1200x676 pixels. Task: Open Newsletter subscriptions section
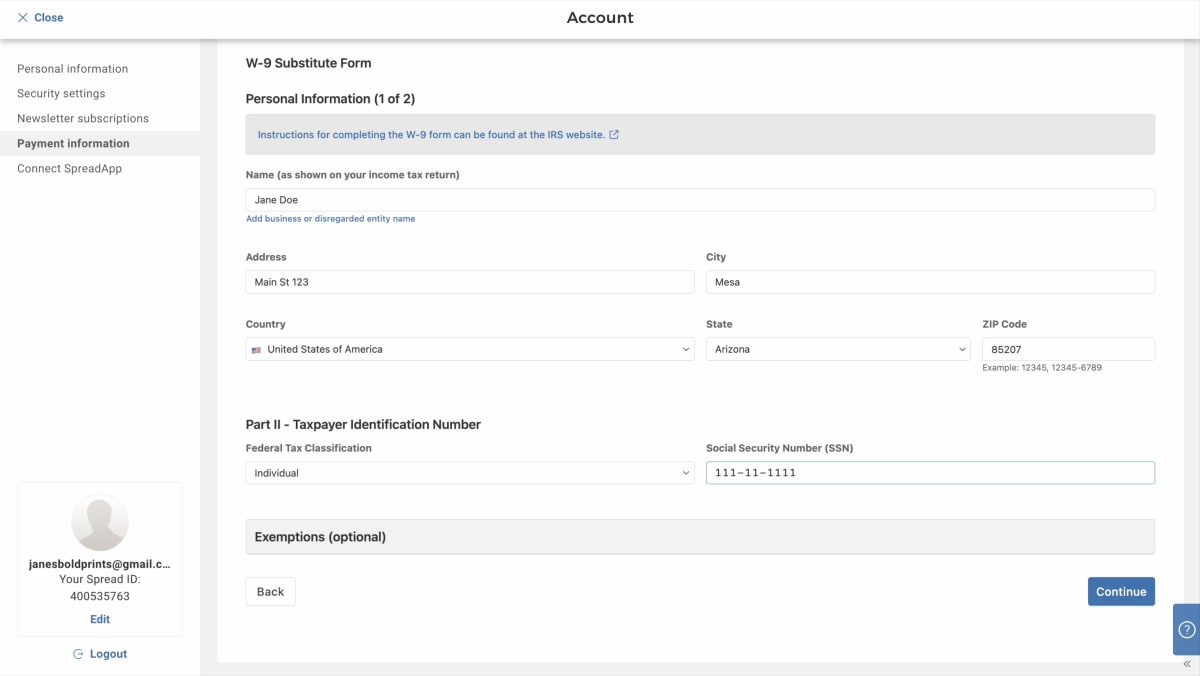click(x=83, y=119)
